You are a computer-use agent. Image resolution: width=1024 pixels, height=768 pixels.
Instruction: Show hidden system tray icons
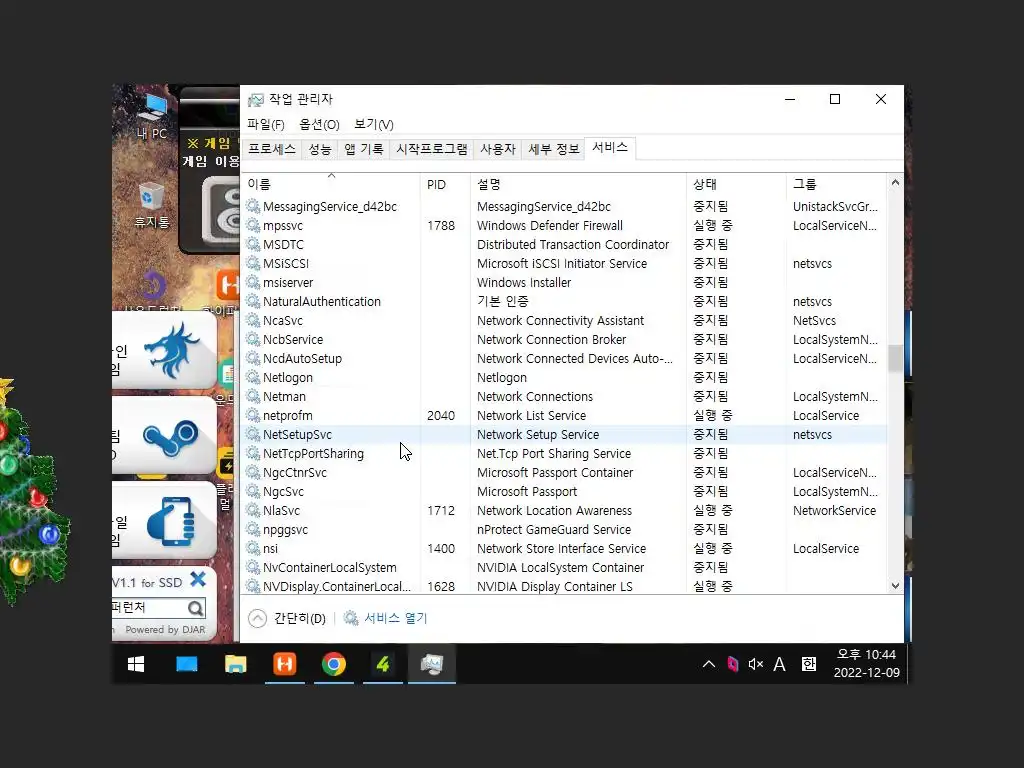coord(709,664)
